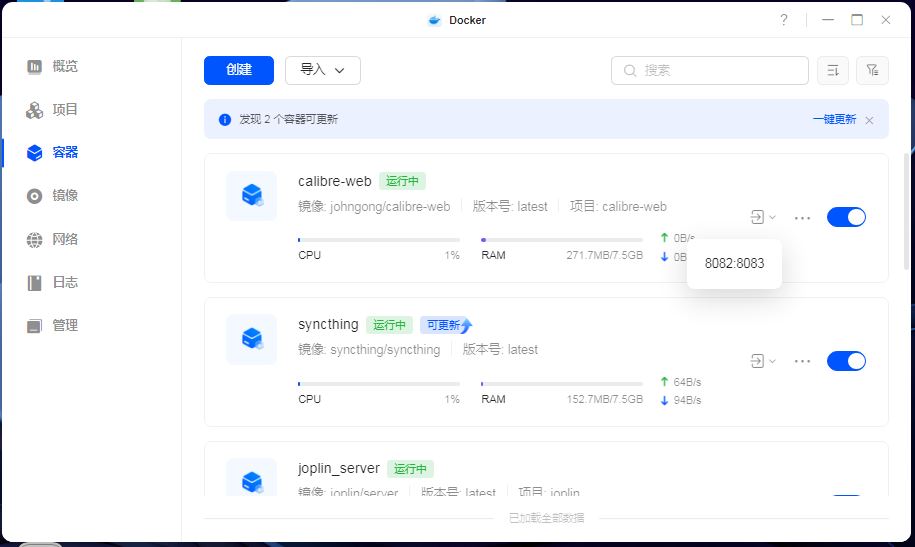Image resolution: width=915 pixels, height=547 pixels.
Task: Open the filter icon in the toolbar
Action: click(872, 70)
